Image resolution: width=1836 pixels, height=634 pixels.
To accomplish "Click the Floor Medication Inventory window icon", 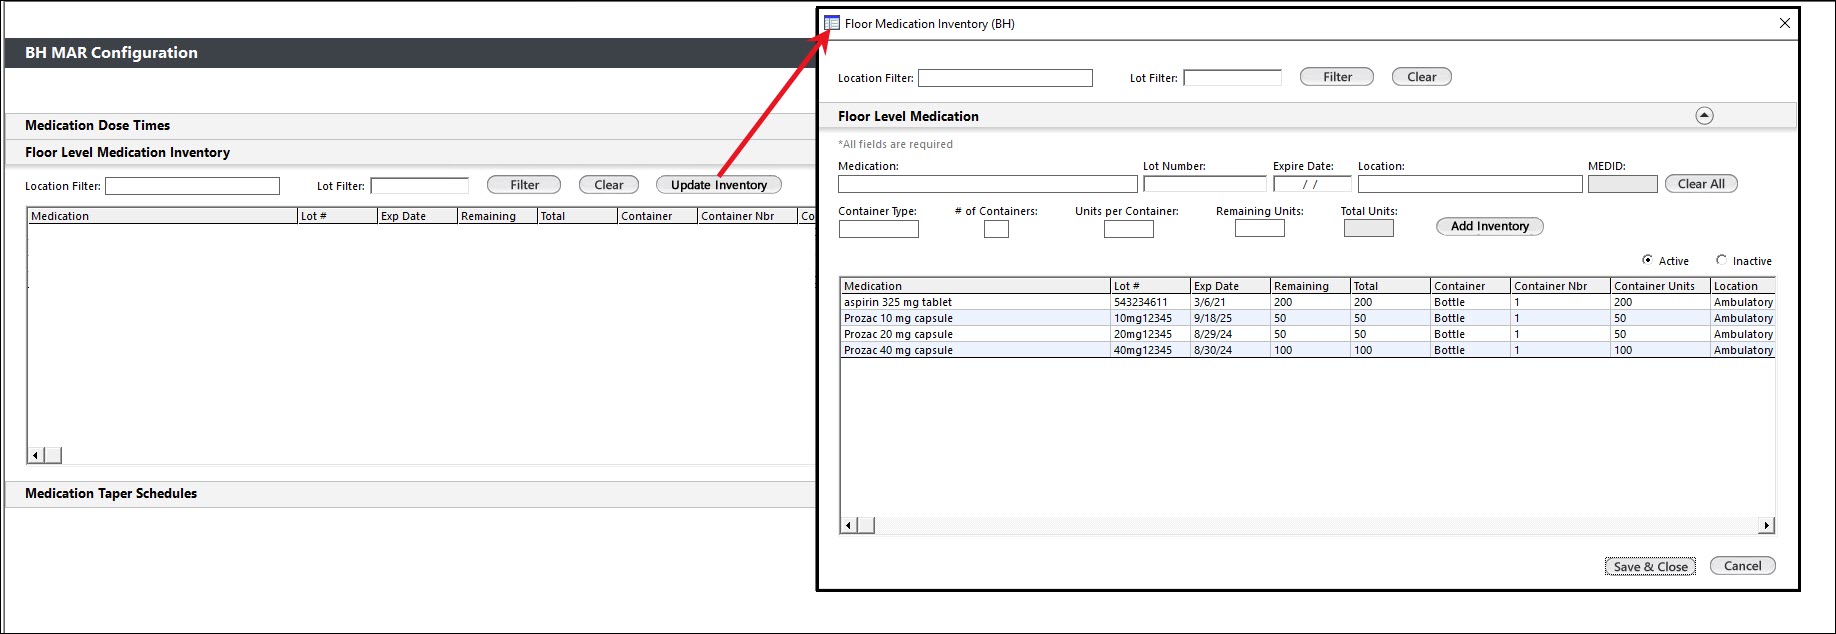I will (832, 23).
